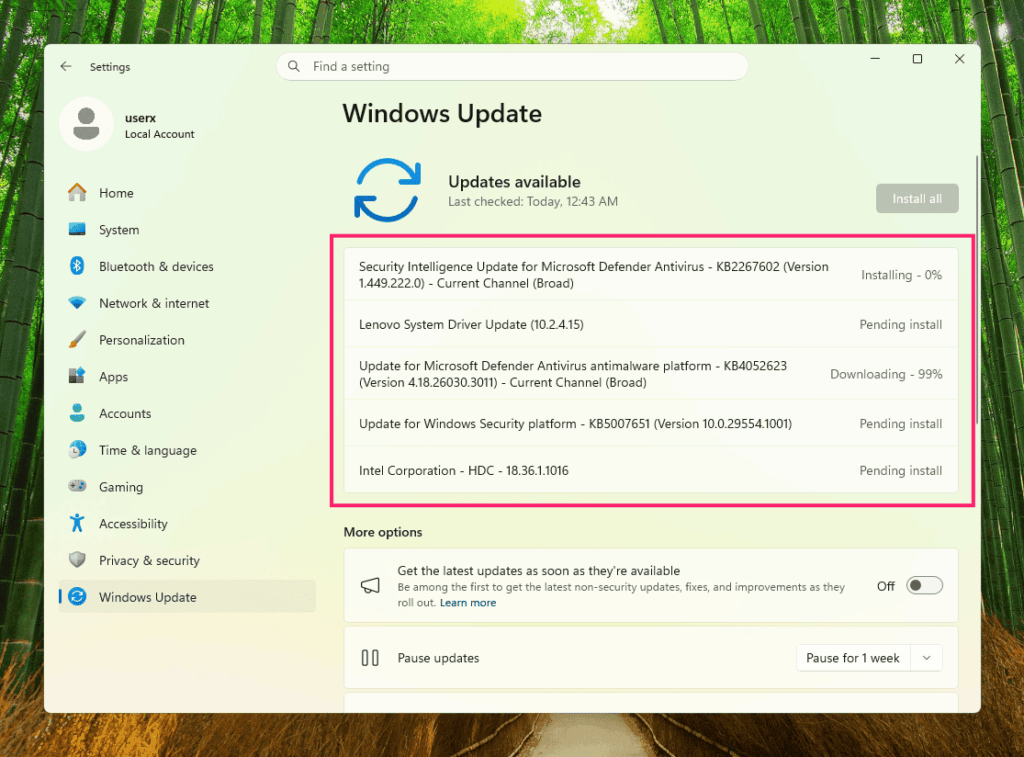The image size is (1024, 757).
Task: Click the Windows Update sidebar icon
Action: 77,597
